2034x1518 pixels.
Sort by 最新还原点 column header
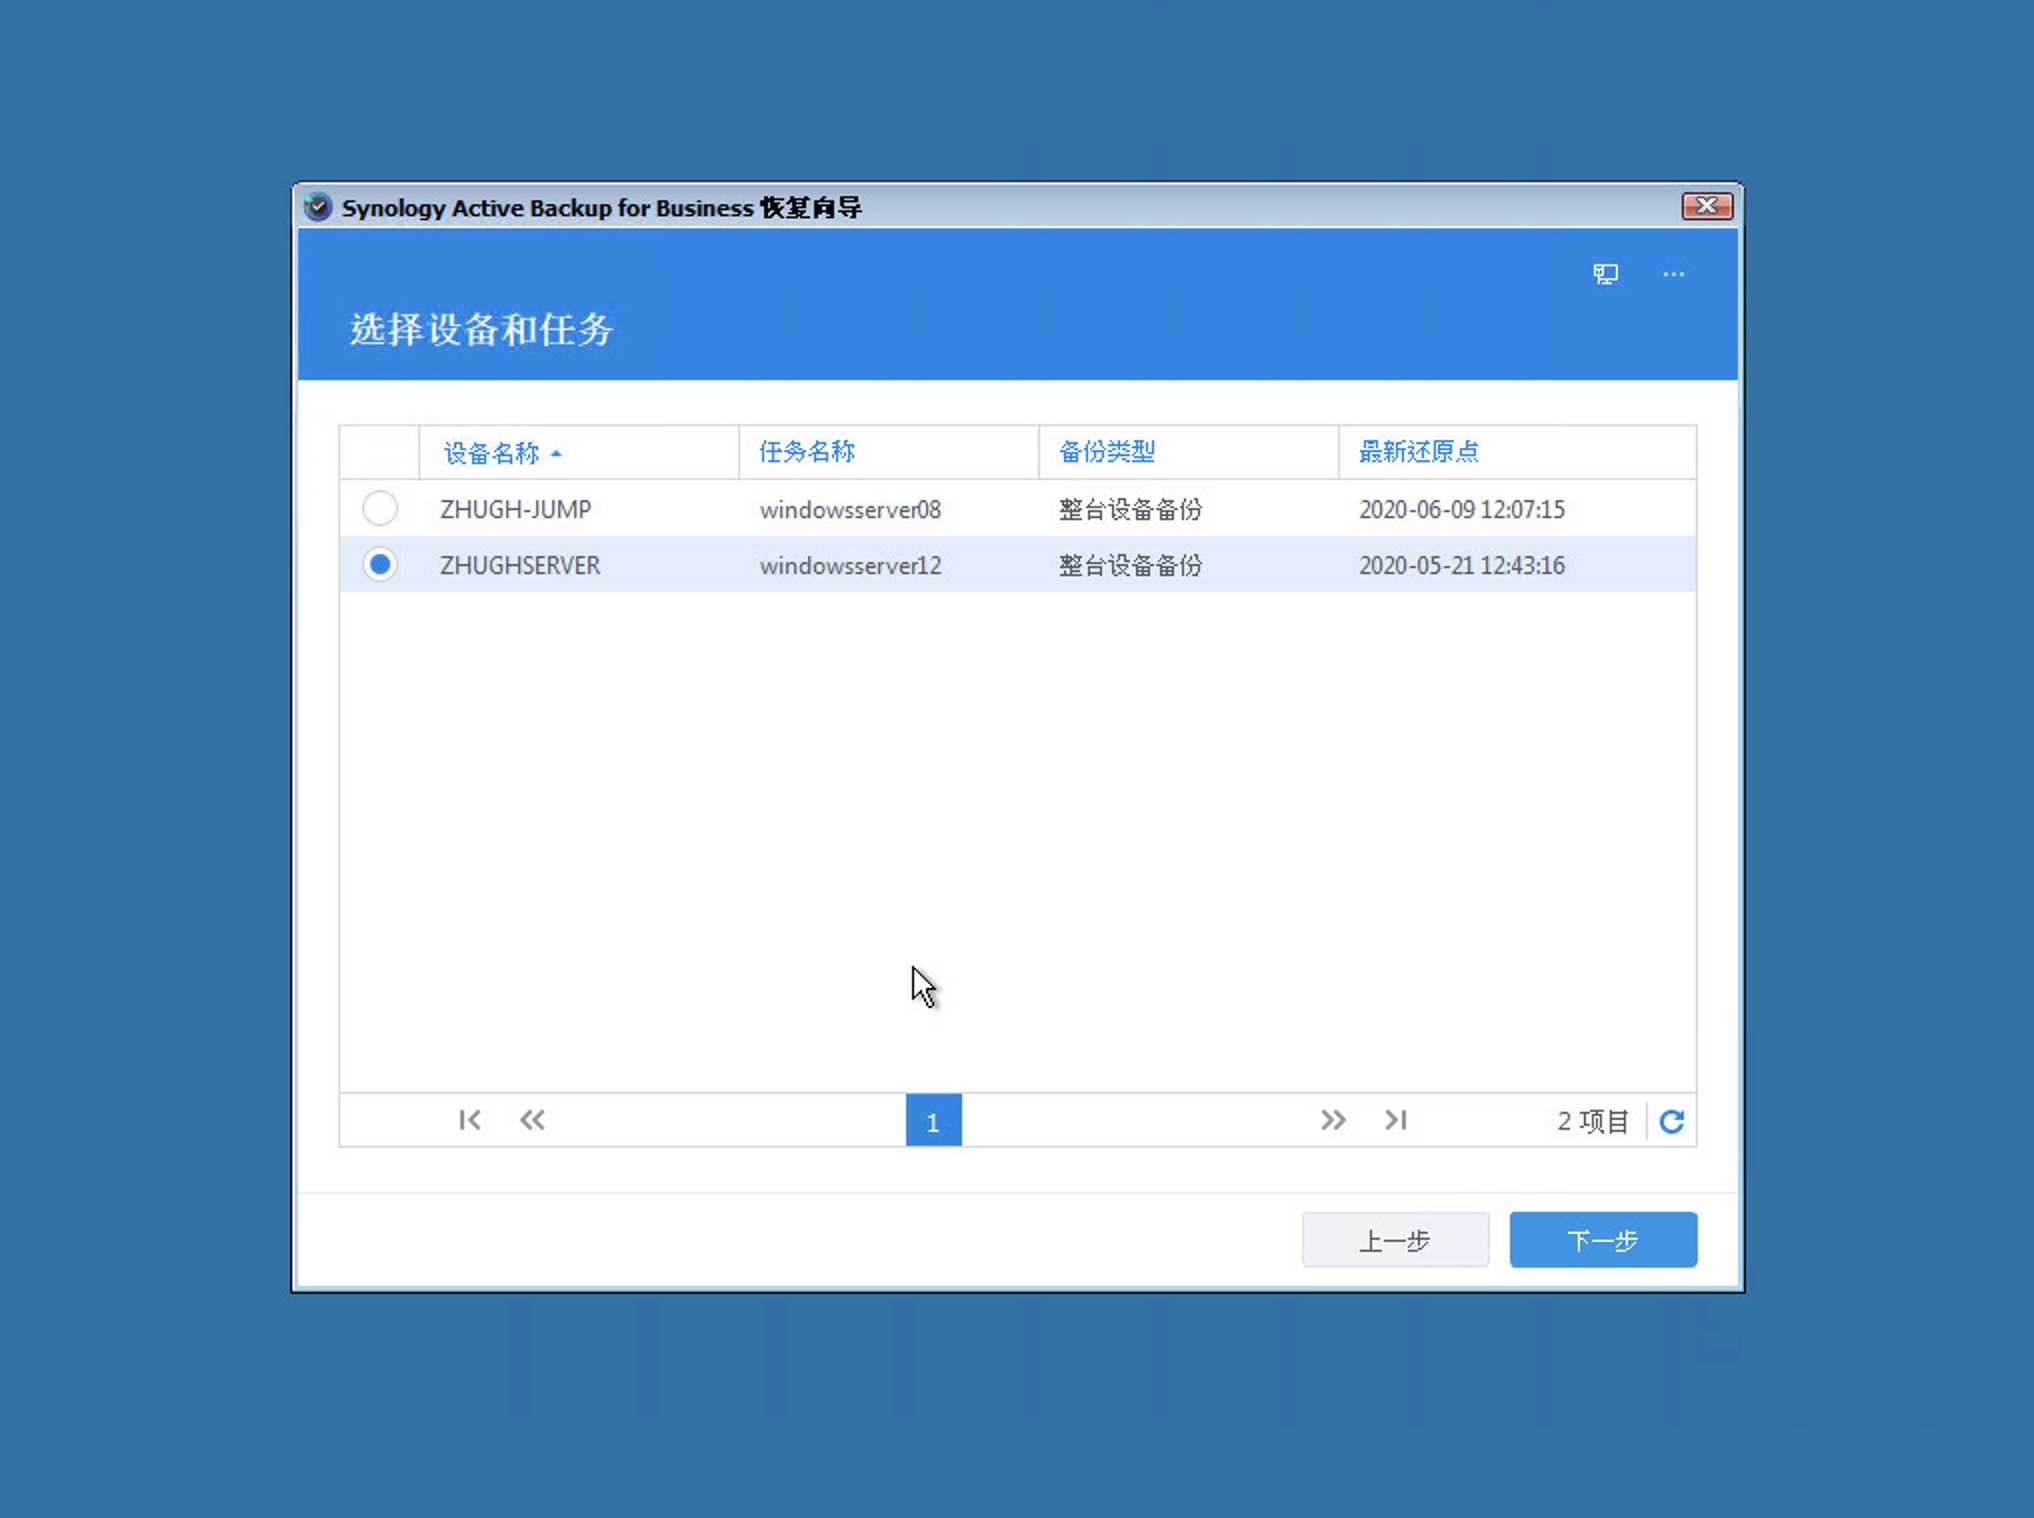click(1517, 452)
